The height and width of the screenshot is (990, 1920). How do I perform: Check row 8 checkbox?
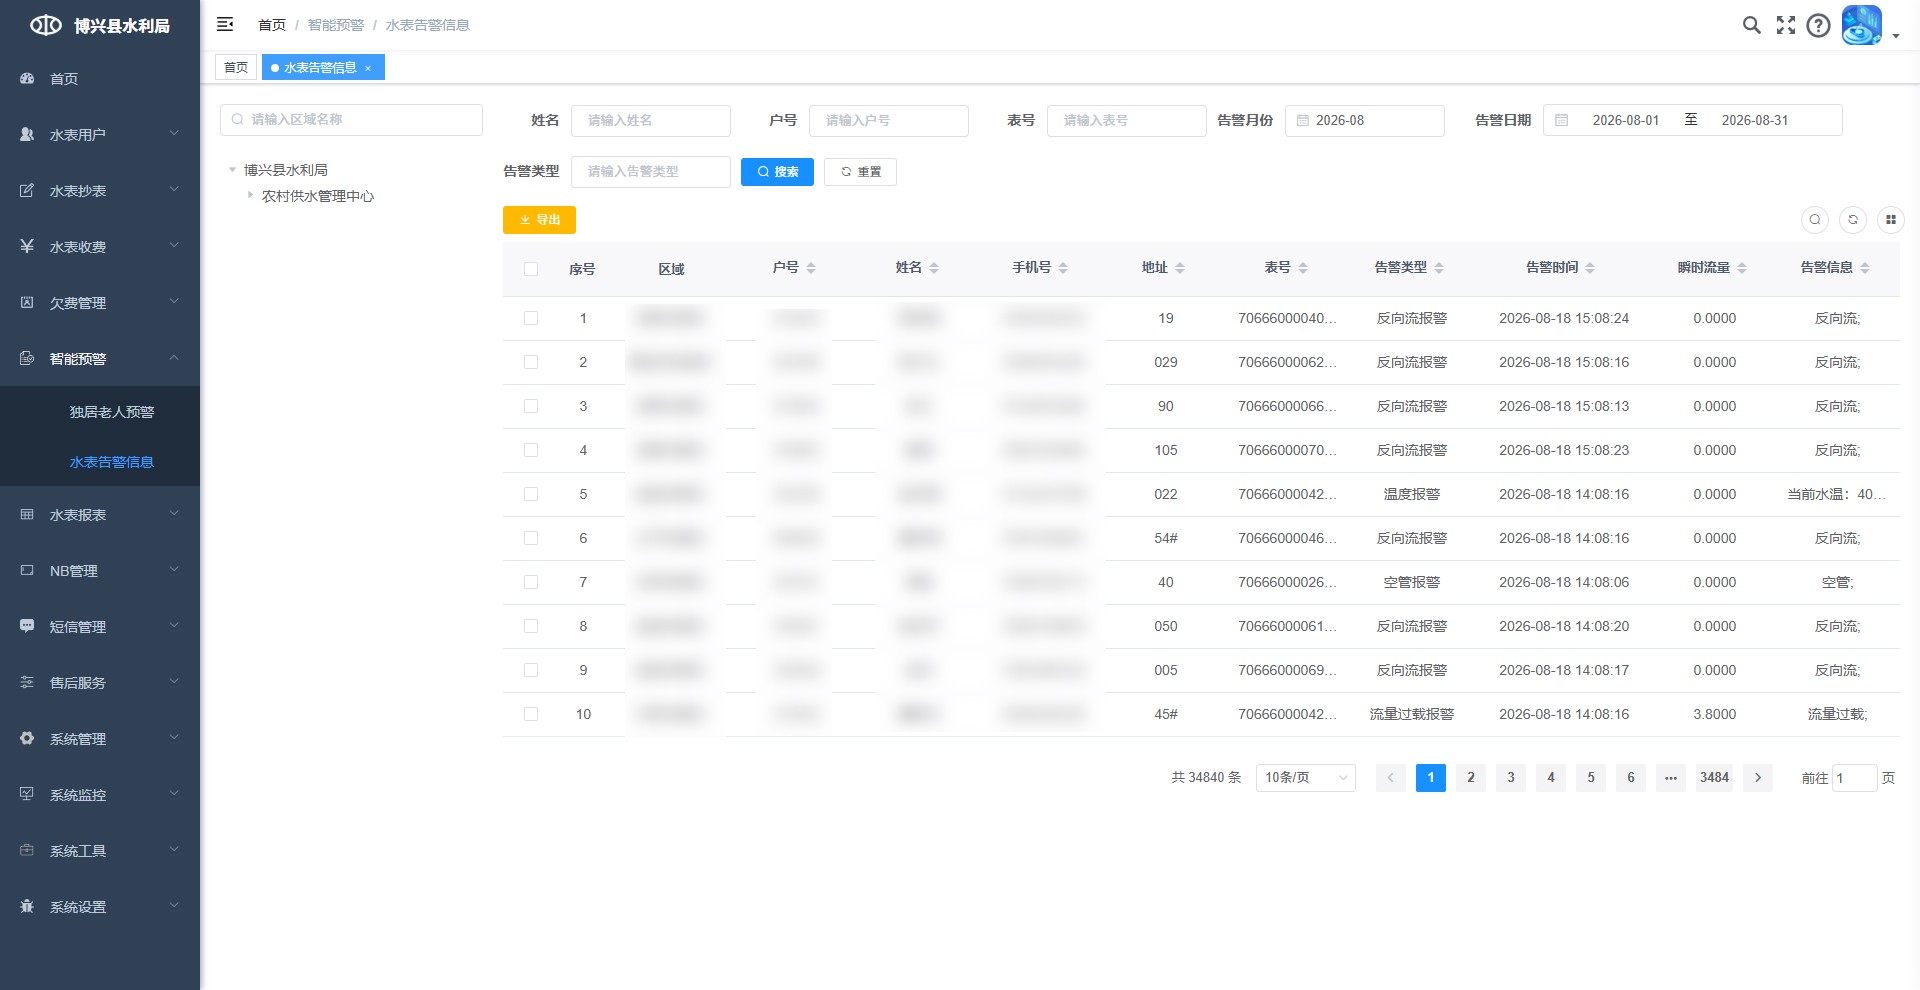coord(531,626)
